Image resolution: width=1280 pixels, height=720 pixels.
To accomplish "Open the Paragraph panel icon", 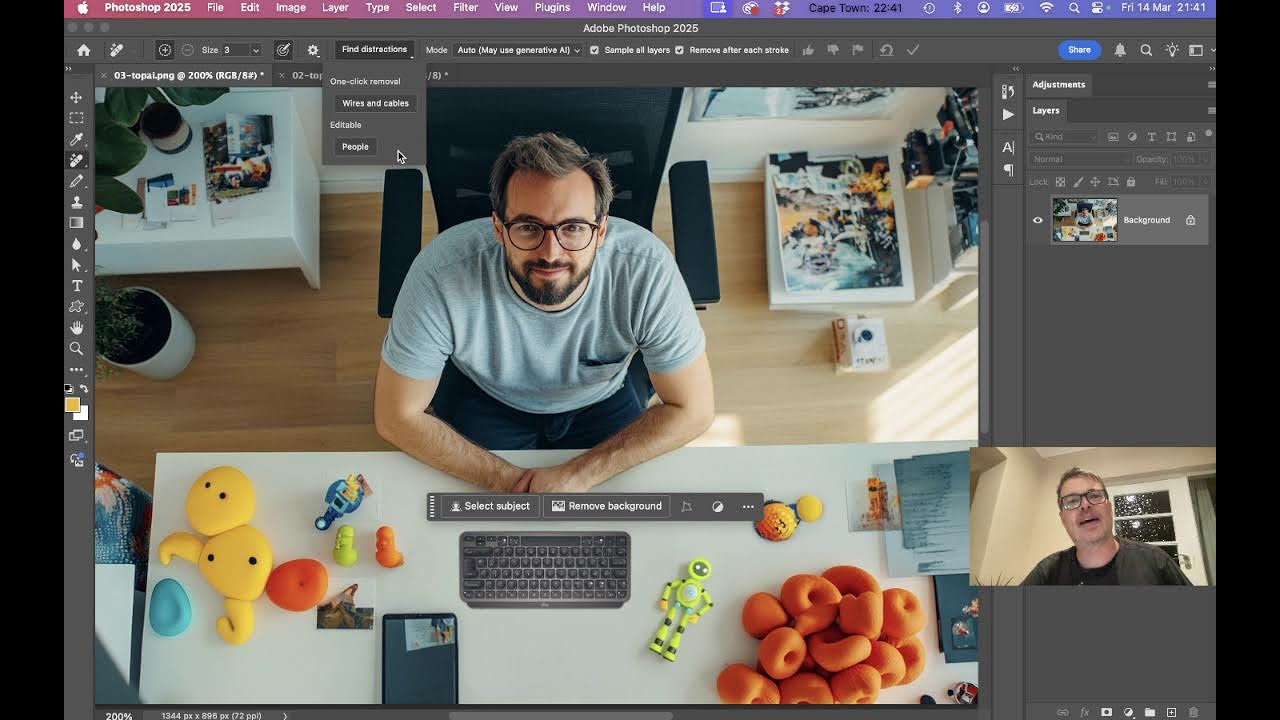I will 1008,170.
